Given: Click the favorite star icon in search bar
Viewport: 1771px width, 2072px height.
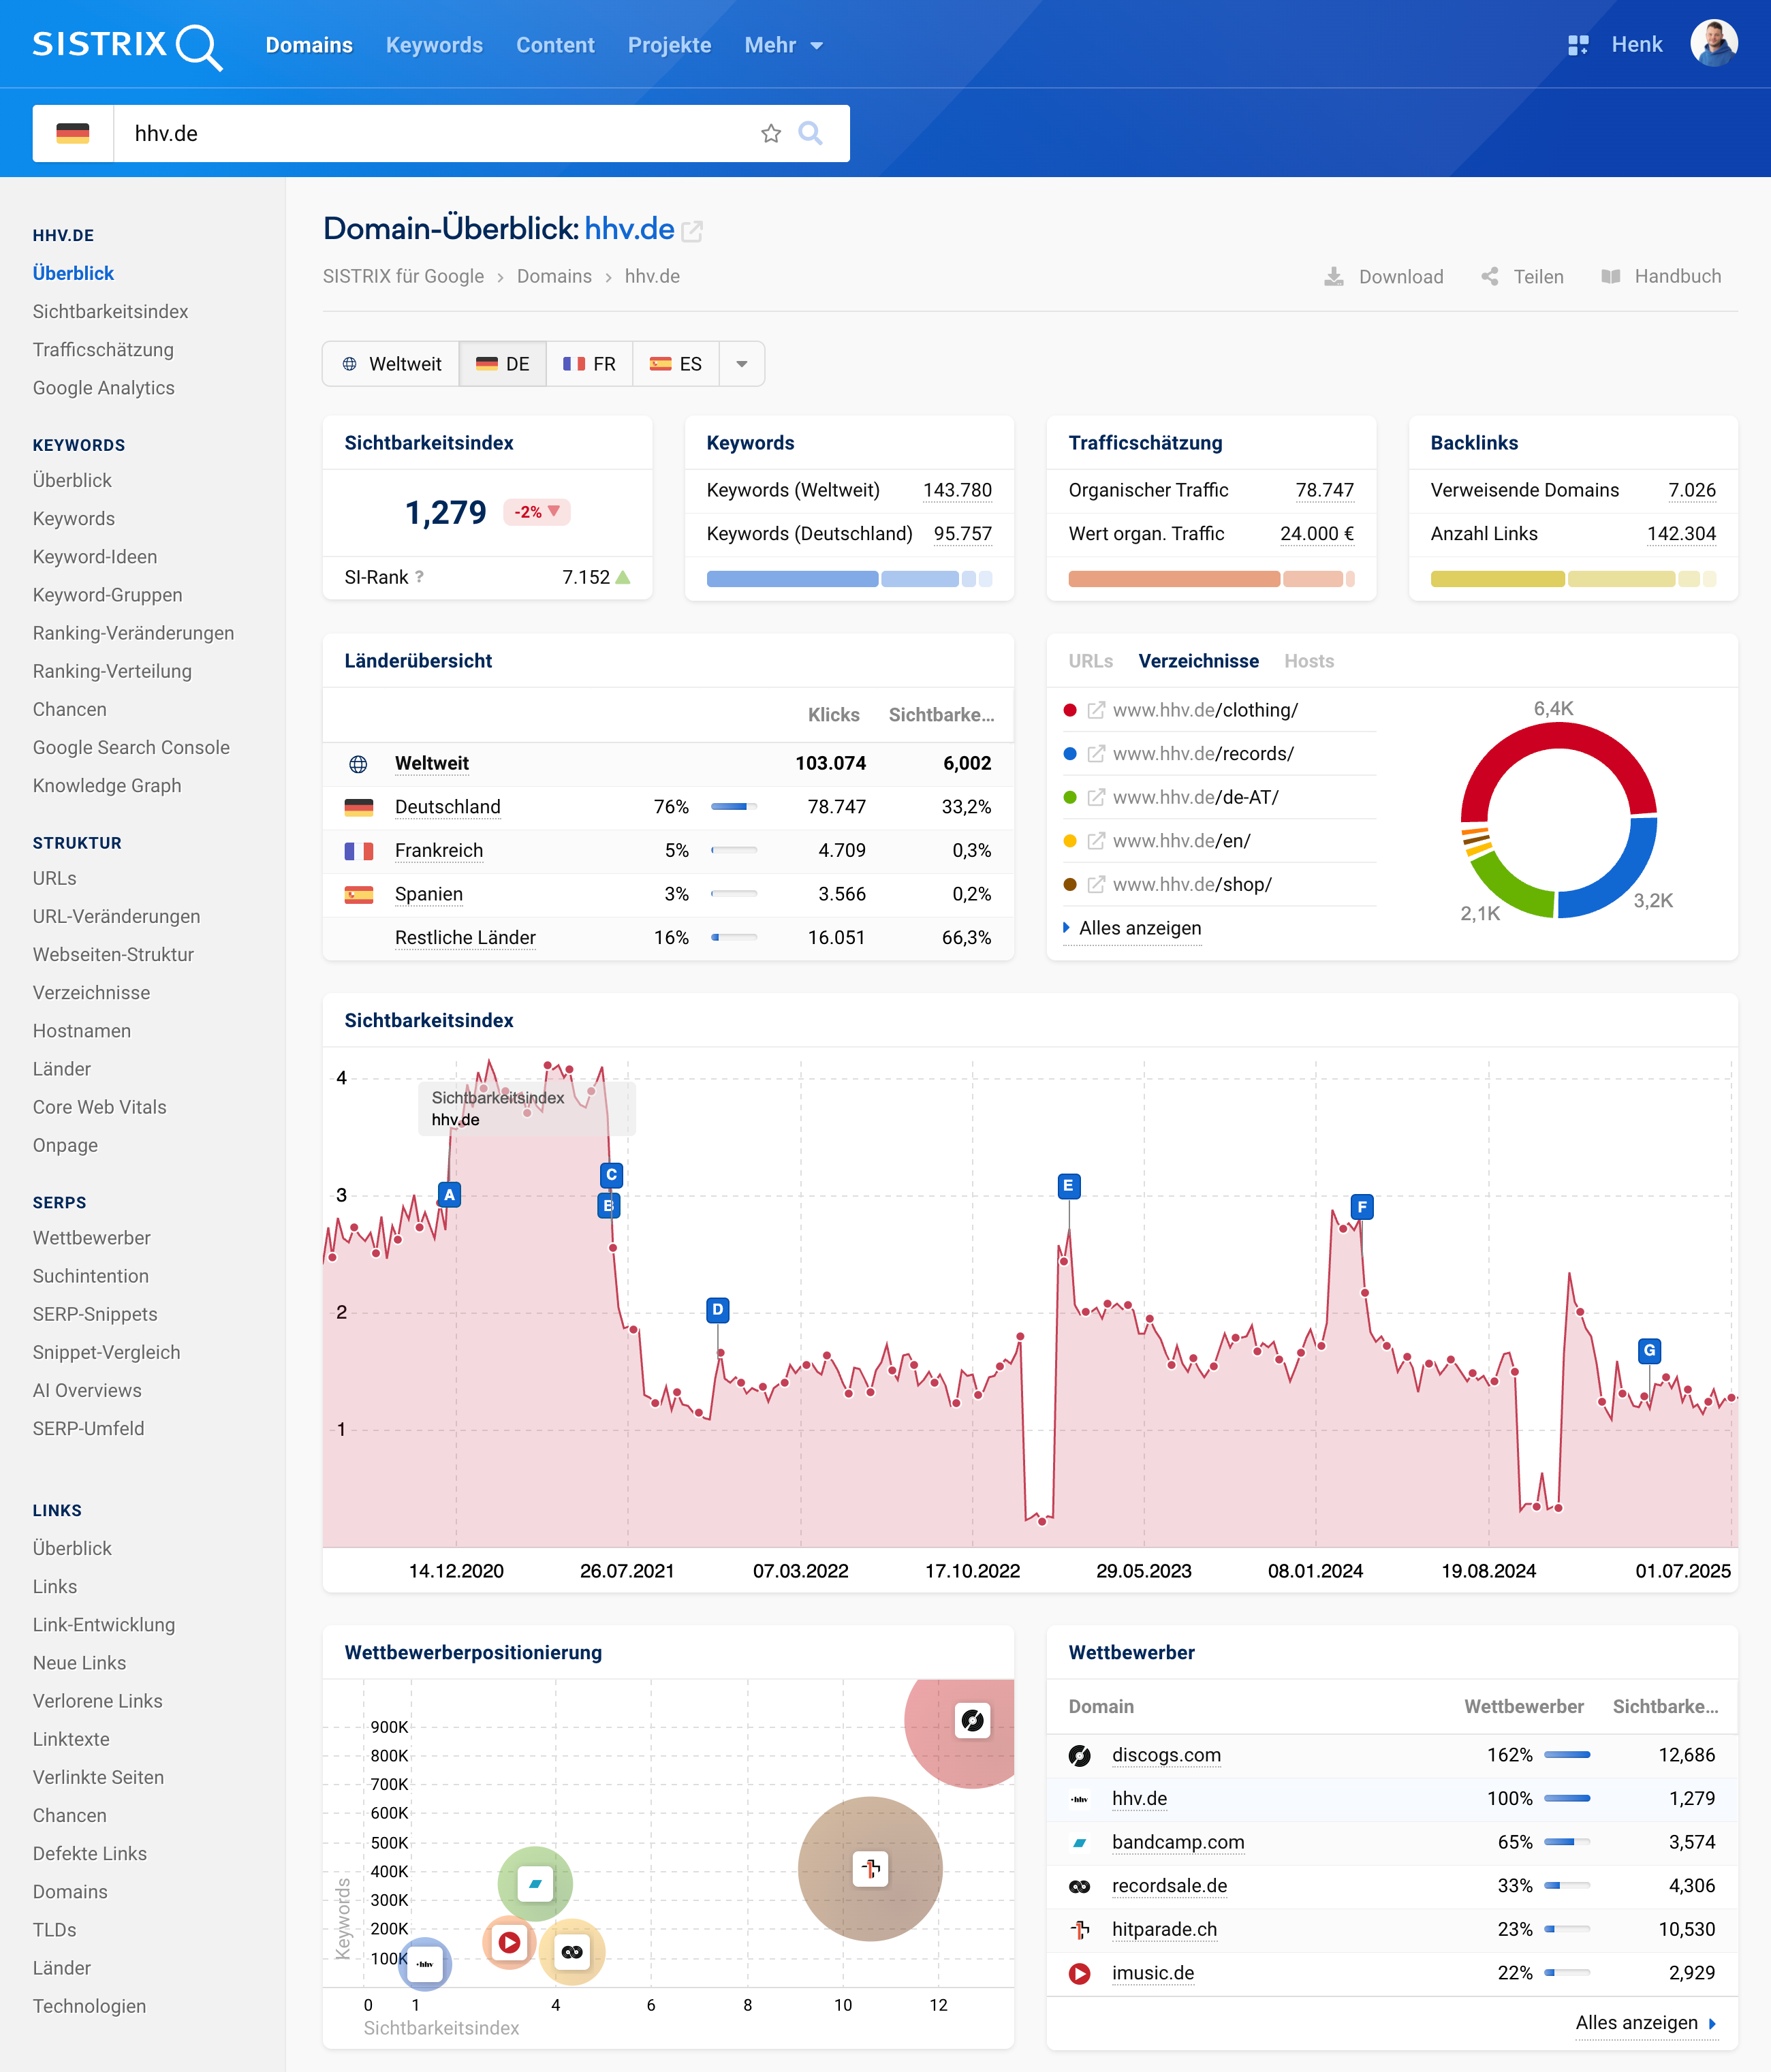Looking at the screenshot, I should (x=770, y=133).
